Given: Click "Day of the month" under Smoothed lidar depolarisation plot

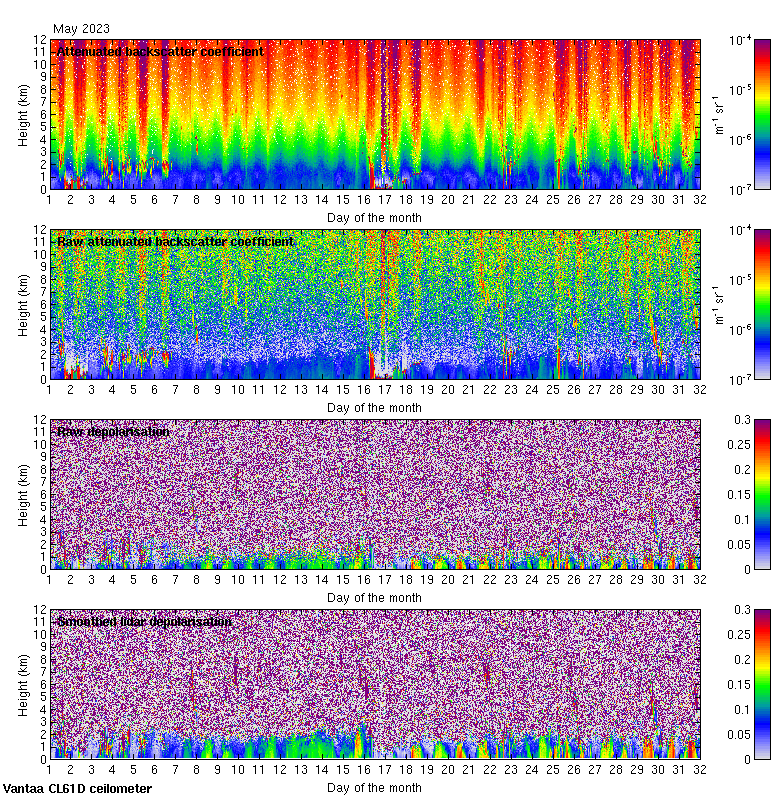Looking at the screenshot, I should [374, 788].
